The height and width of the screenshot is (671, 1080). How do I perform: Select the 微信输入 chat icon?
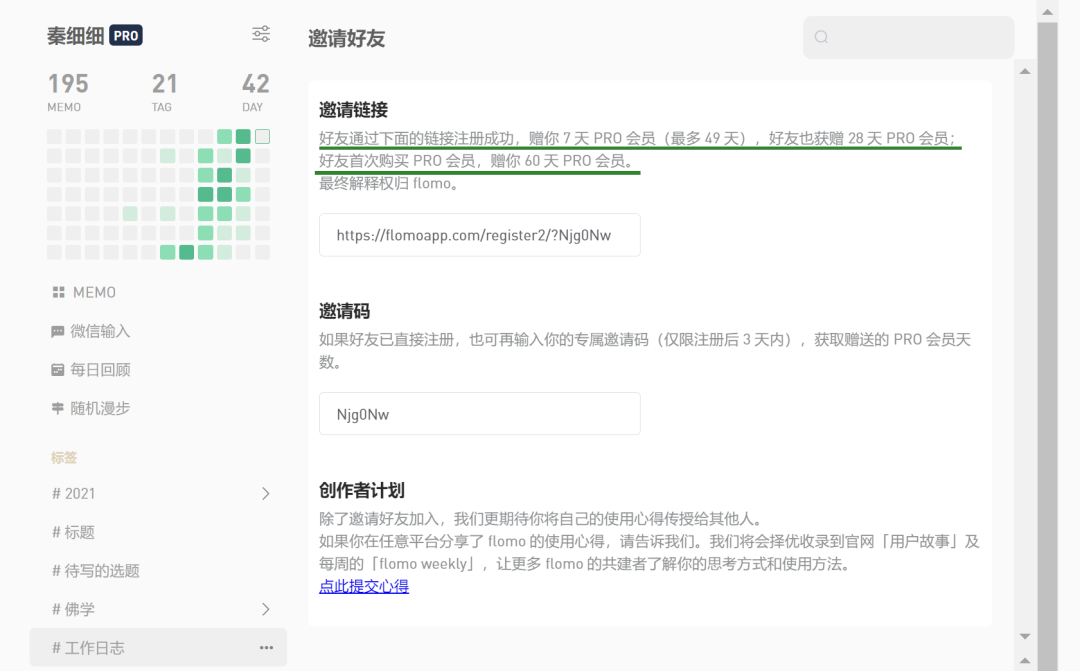[58, 331]
